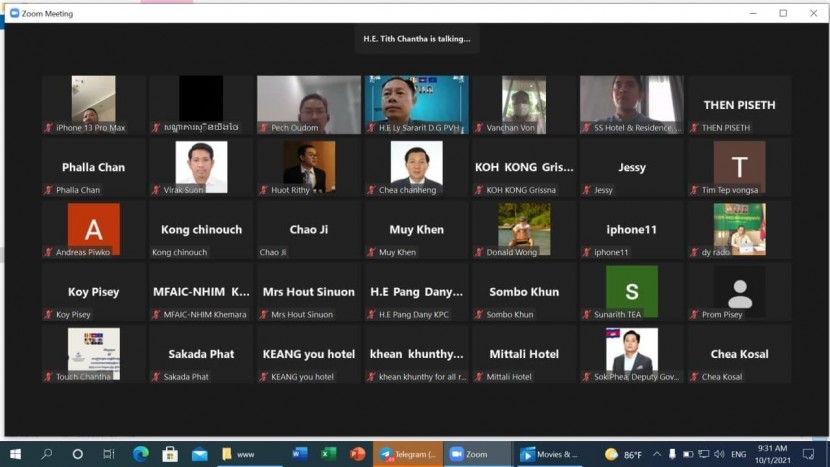Click the muted mic icon beside Pech Oudom
This screenshot has height=467, width=830.
coord(263,128)
